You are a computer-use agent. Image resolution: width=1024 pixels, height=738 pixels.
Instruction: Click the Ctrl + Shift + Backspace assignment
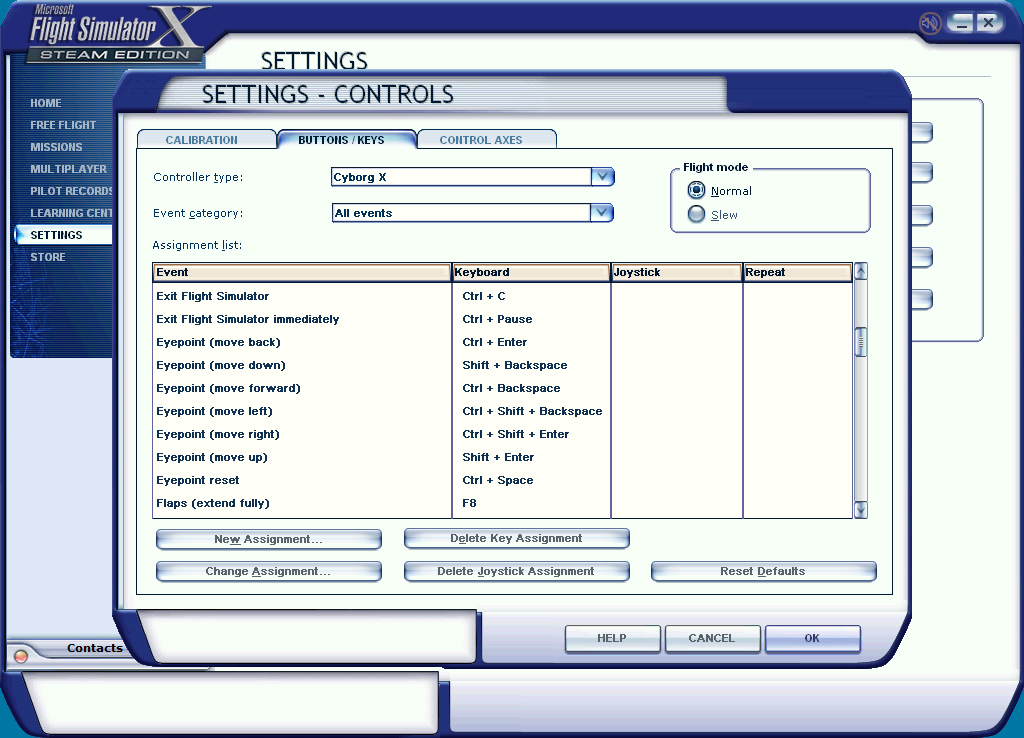(x=532, y=411)
